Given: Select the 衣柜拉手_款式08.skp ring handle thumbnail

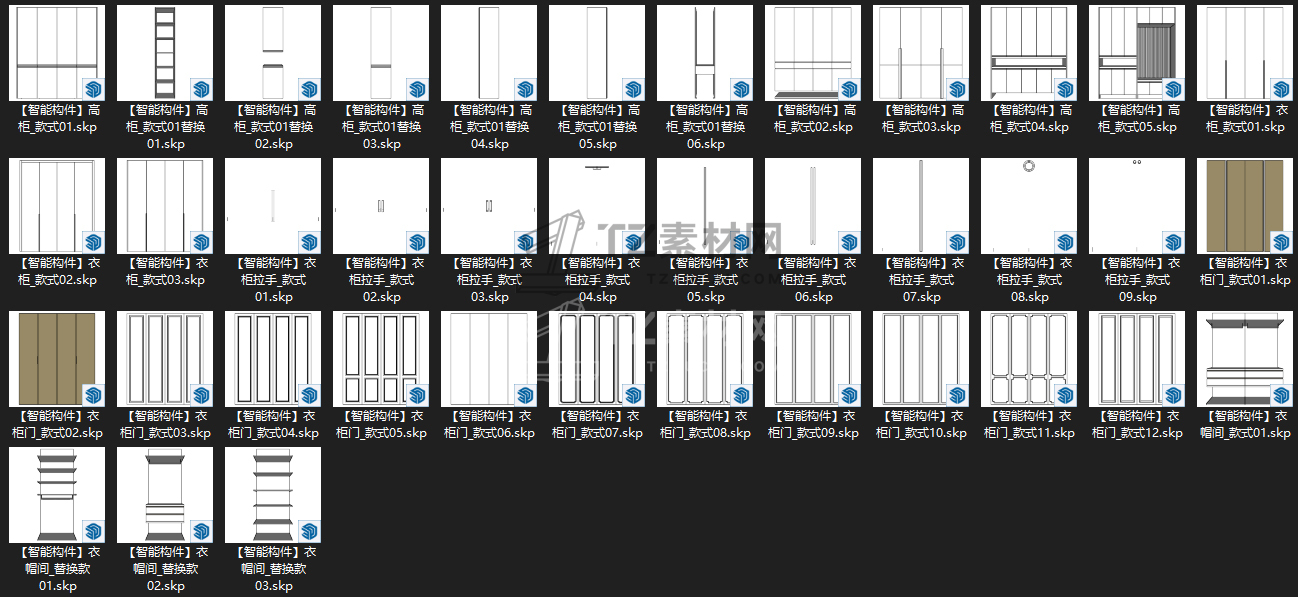Looking at the screenshot, I should (x=1029, y=206).
